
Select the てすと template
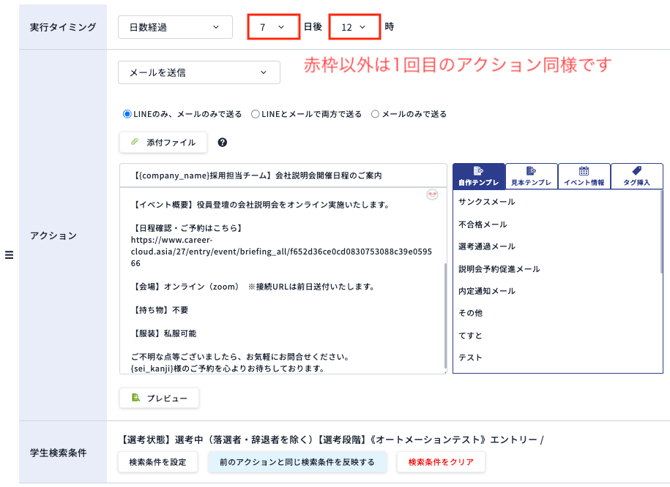[470, 335]
